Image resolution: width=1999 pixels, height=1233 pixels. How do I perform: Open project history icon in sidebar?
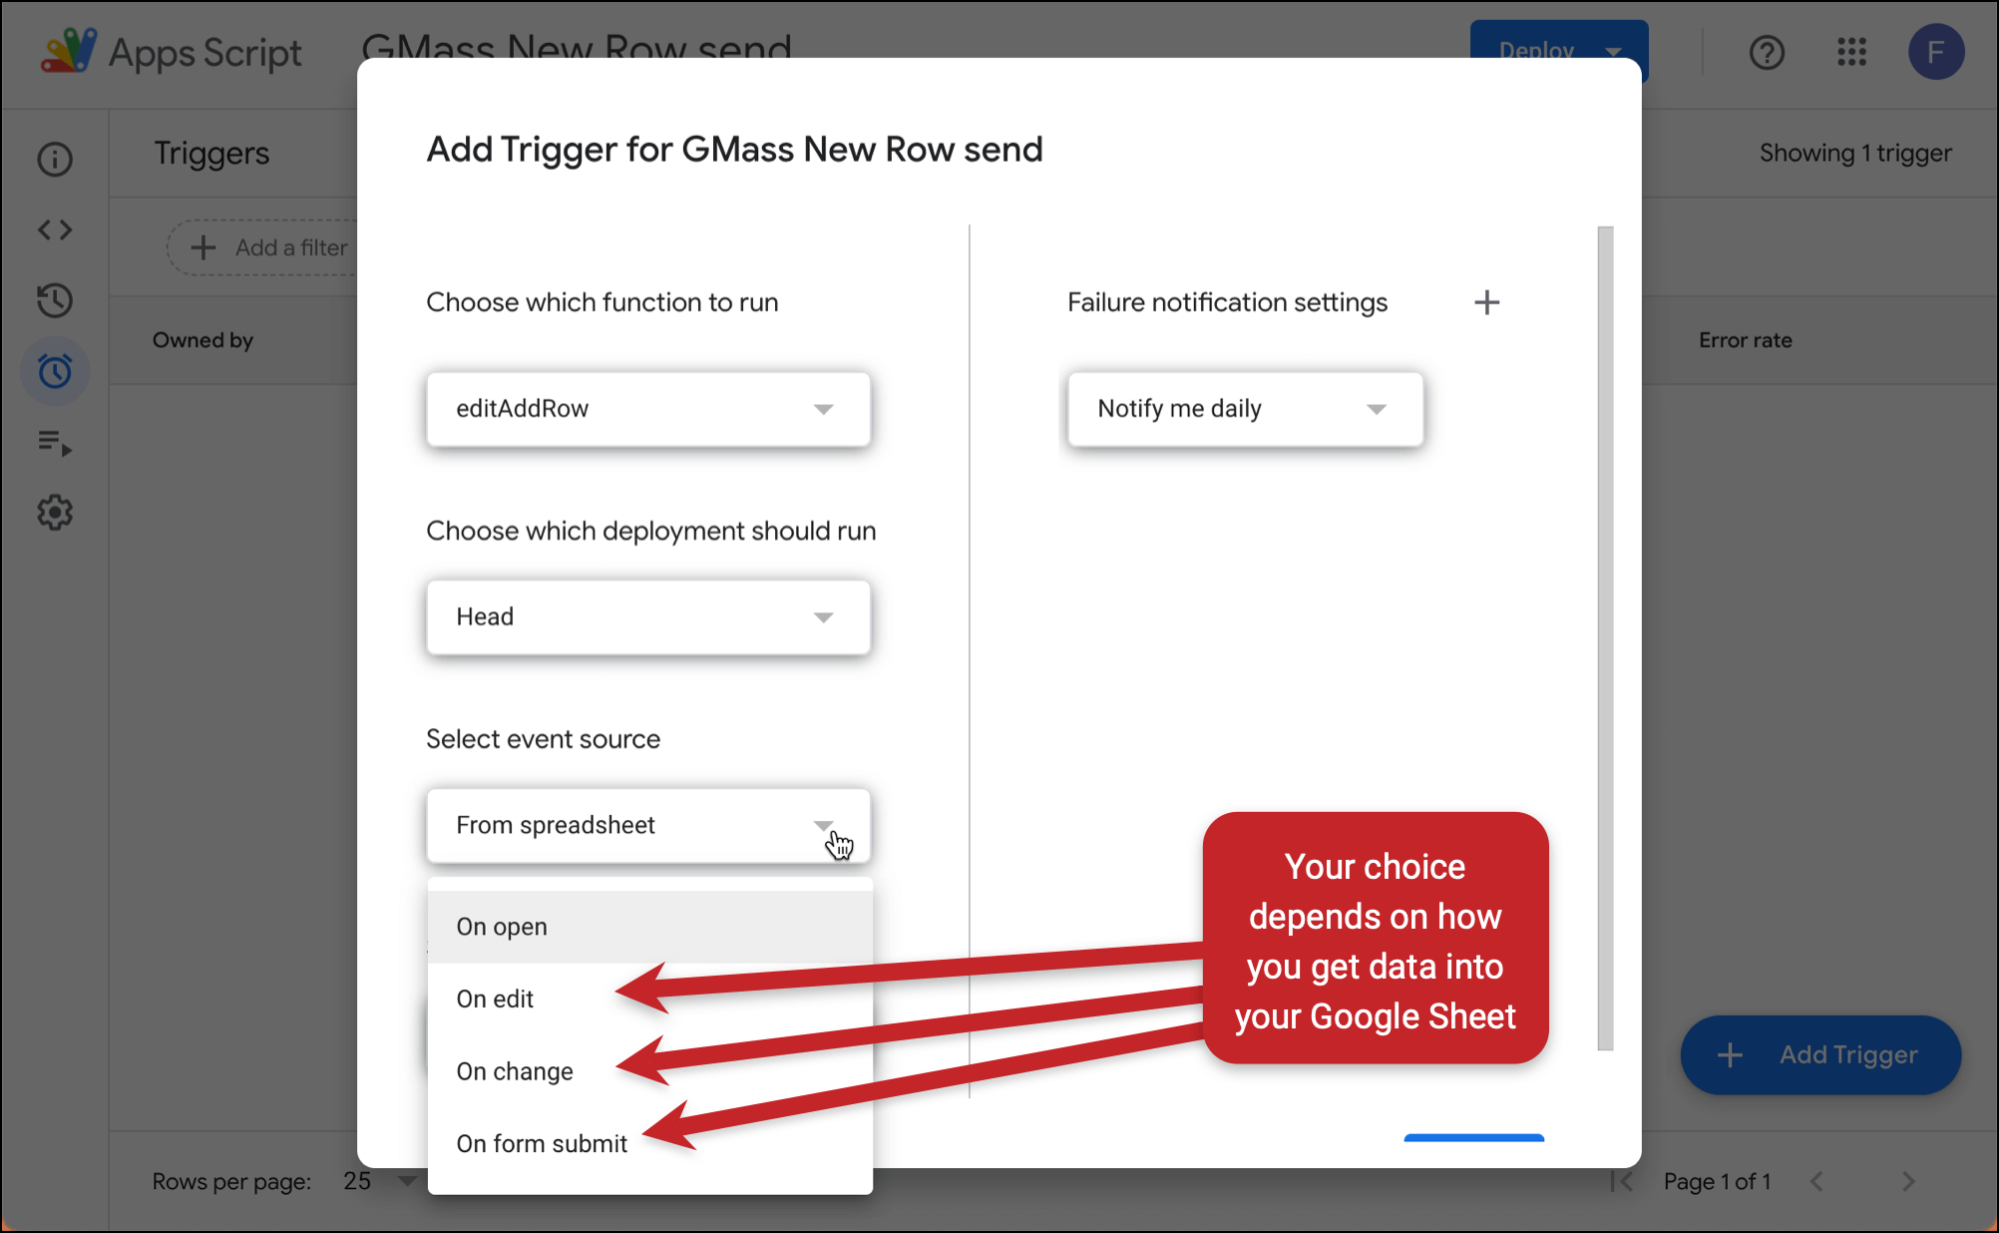[x=55, y=301]
